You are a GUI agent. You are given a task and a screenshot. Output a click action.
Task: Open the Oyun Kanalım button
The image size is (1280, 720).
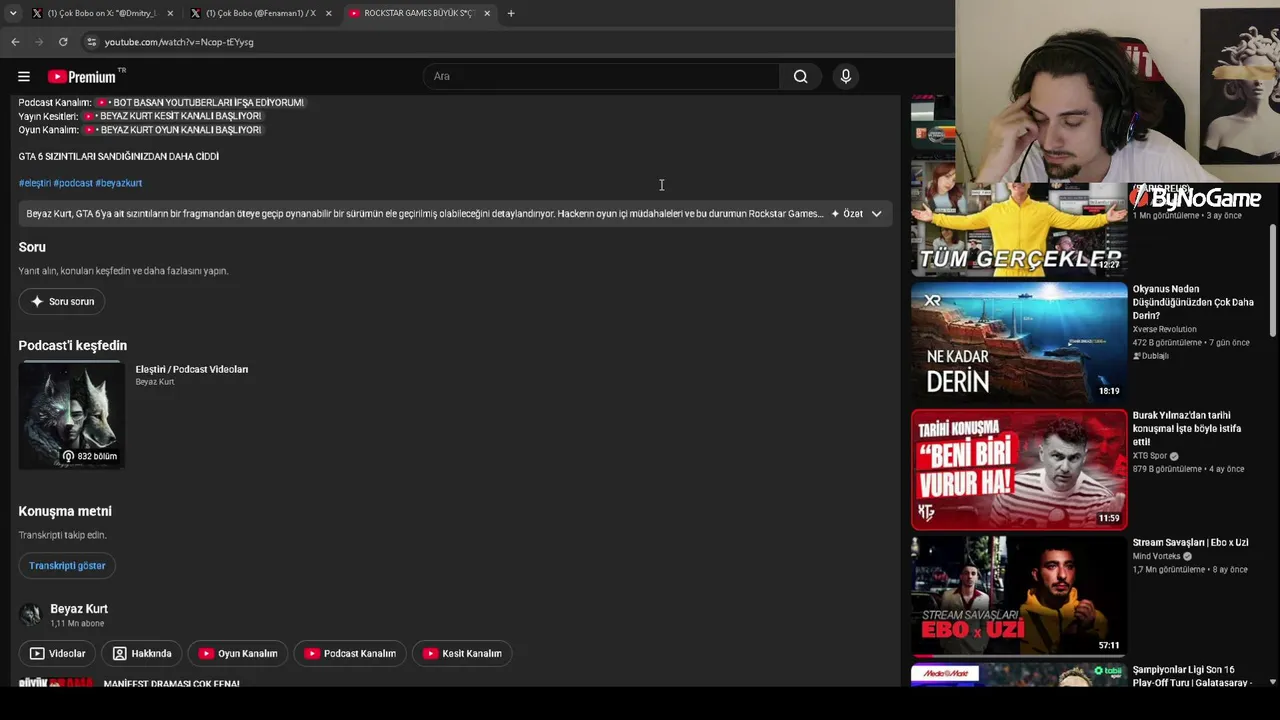coord(238,654)
